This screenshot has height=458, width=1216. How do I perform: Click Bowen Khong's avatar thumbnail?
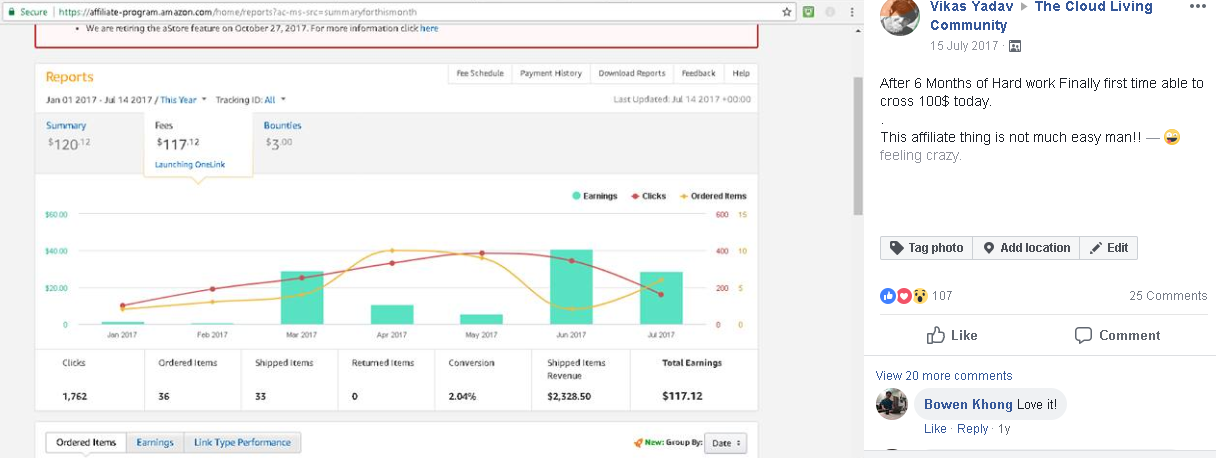click(x=891, y=404)
